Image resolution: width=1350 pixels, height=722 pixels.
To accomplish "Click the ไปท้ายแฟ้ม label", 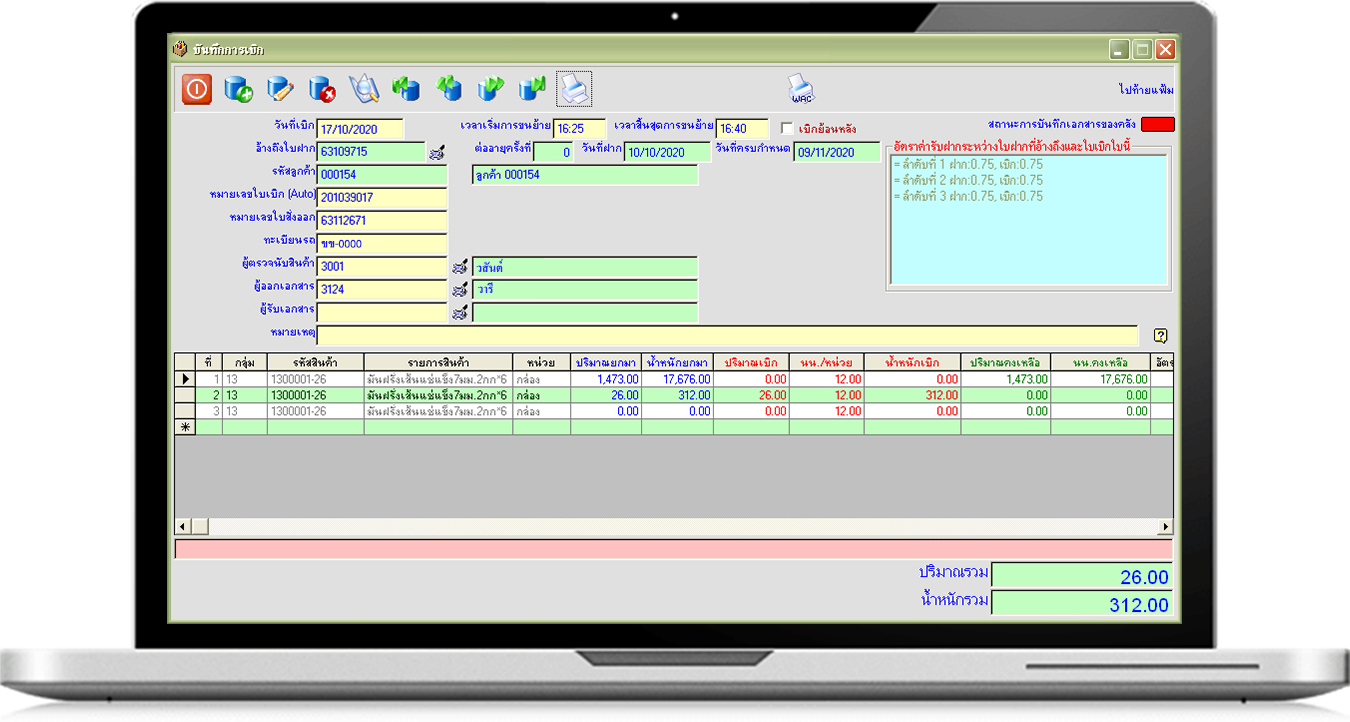I will pyautogui.click(x=1146, y=90).
